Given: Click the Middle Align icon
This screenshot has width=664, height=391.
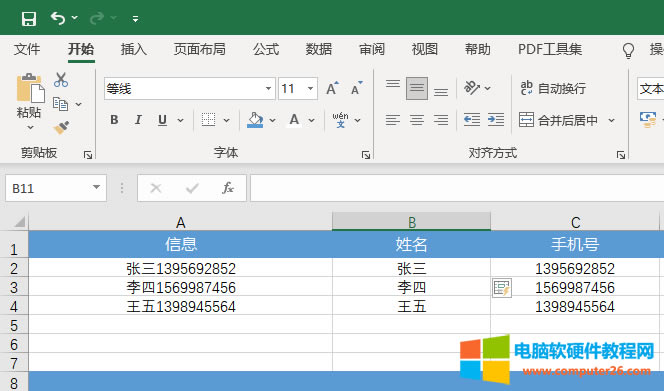Looking at the screenshot, I should pos(417,88).
